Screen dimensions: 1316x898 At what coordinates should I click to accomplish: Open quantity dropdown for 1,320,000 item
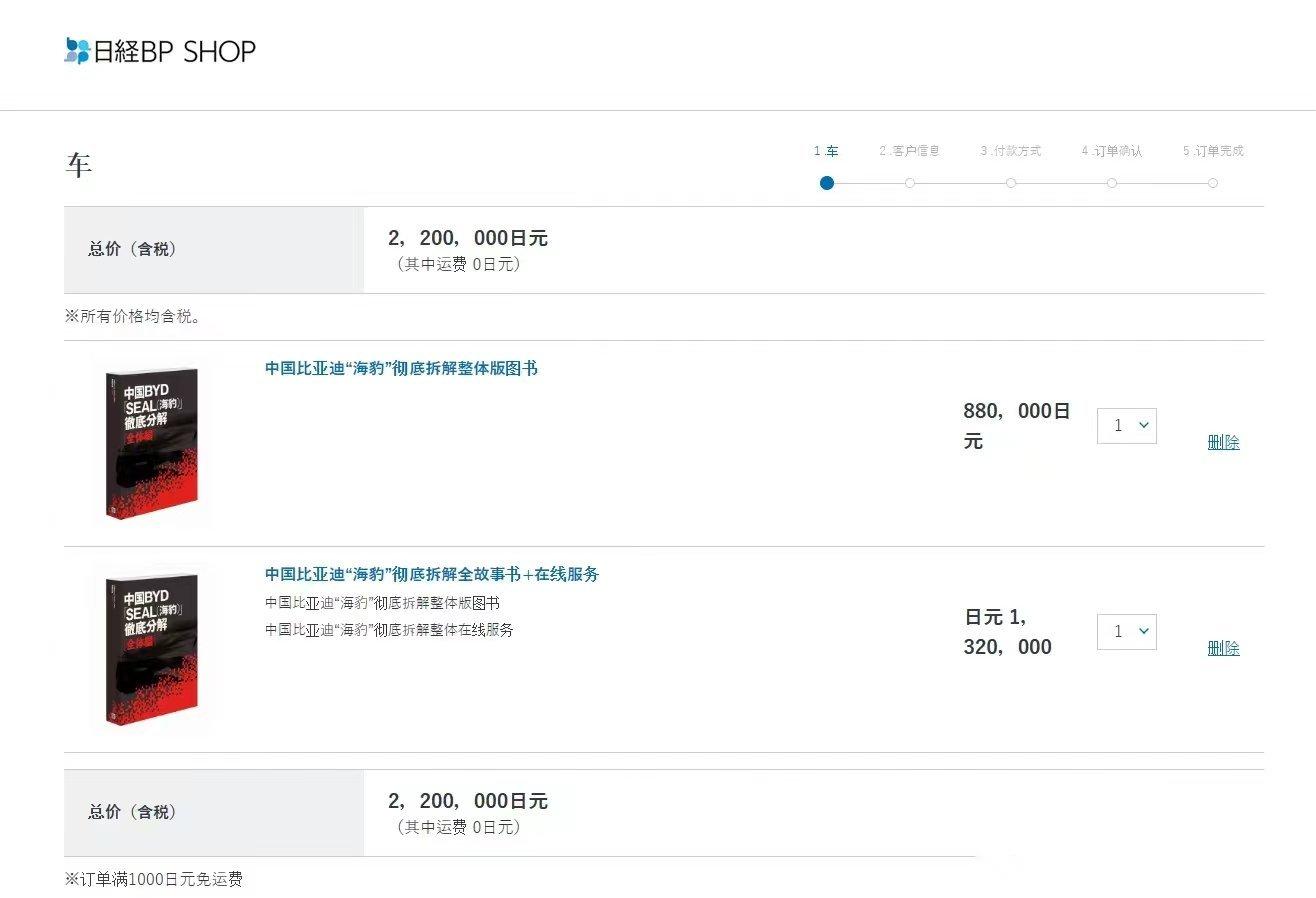(1126, 632)
